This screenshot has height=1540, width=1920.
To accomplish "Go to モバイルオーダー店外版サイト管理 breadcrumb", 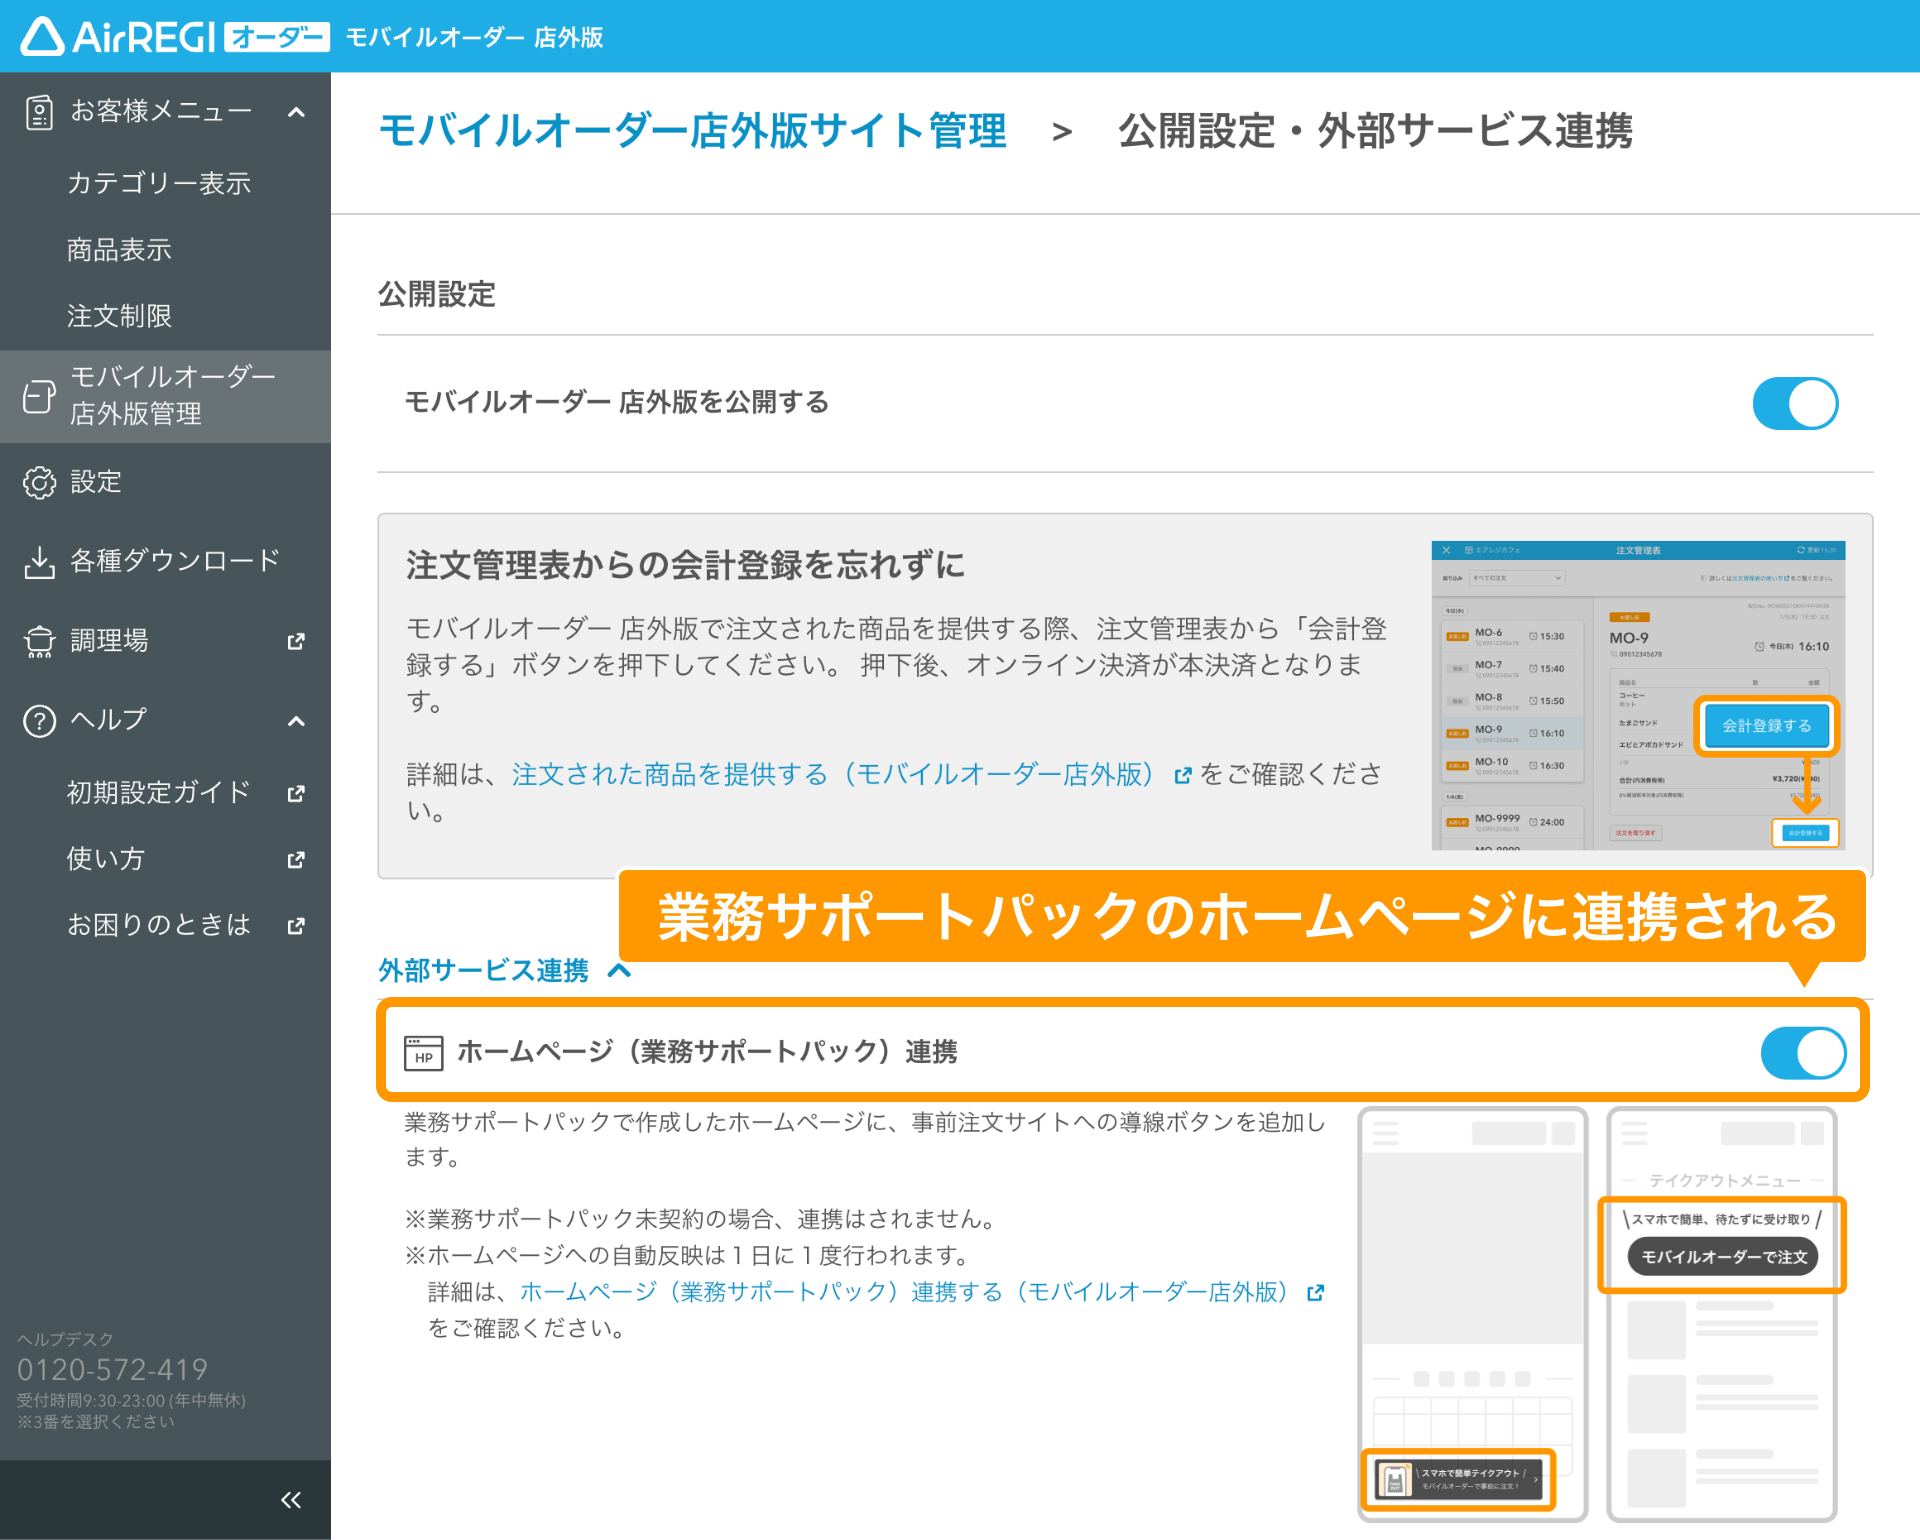I will click(692, 131).
